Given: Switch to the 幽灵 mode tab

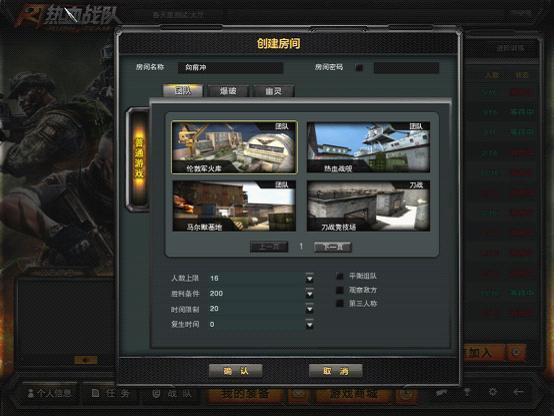Looking at the screenshot, I should coord(273,91).
